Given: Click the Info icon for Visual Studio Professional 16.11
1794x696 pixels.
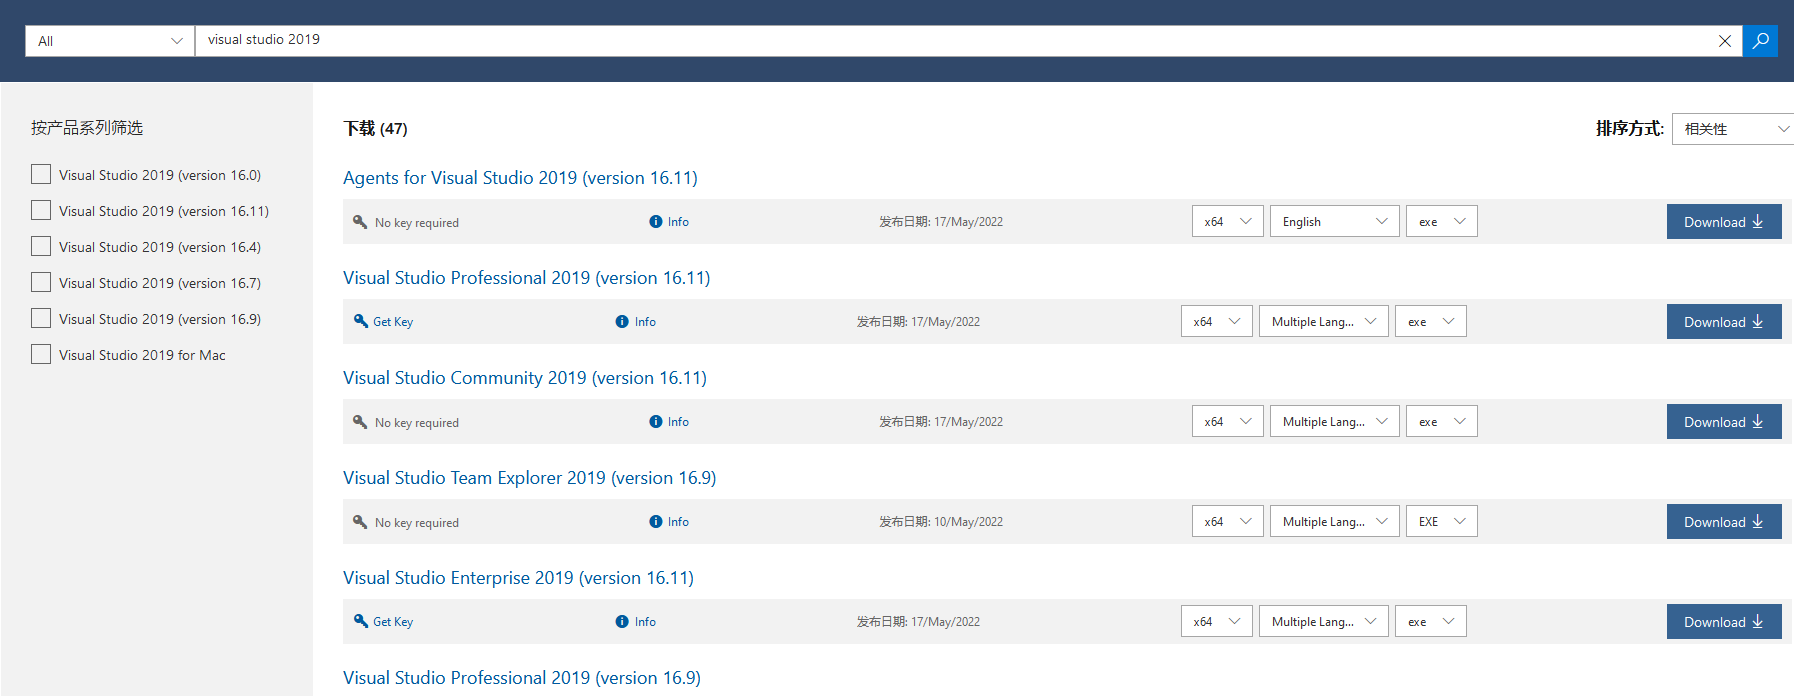Looking at the screenshot, I should (622, 322).
